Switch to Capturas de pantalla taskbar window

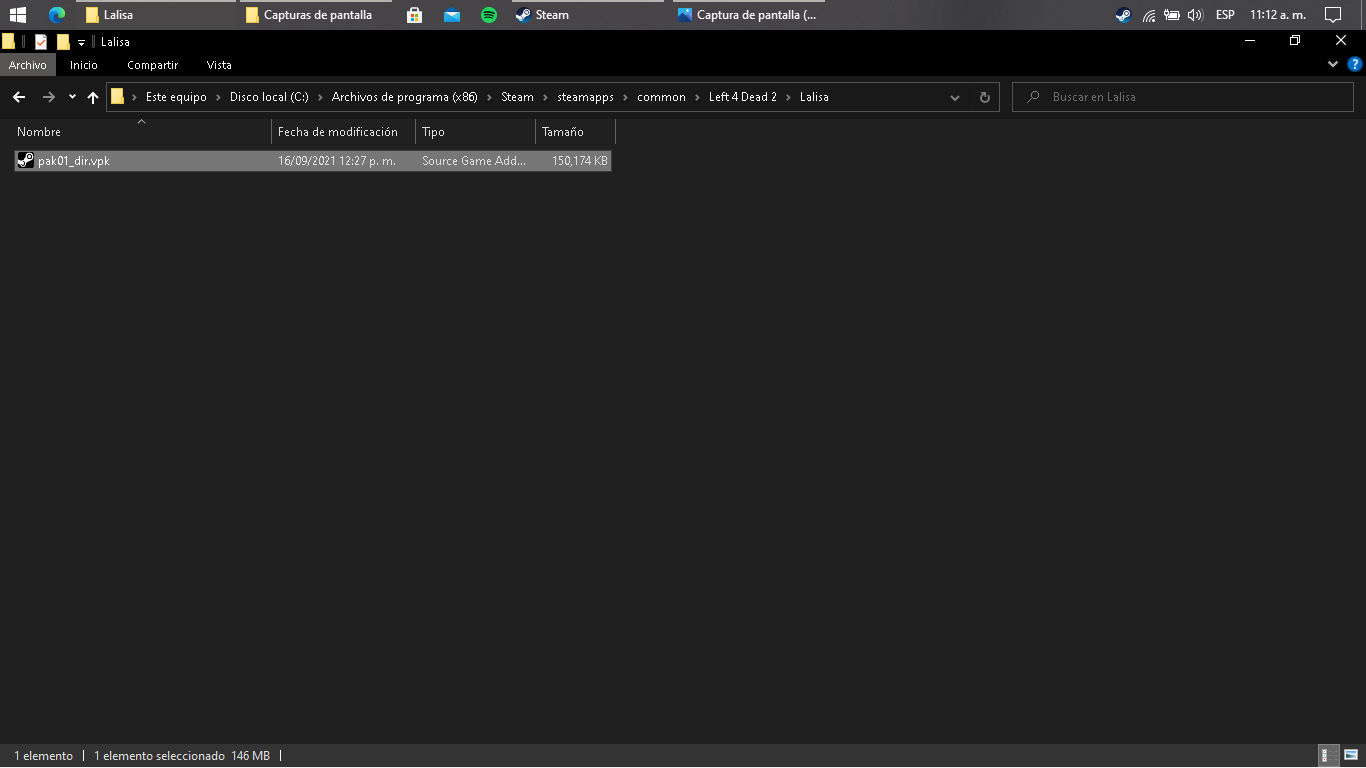click(x=316, y=15)
